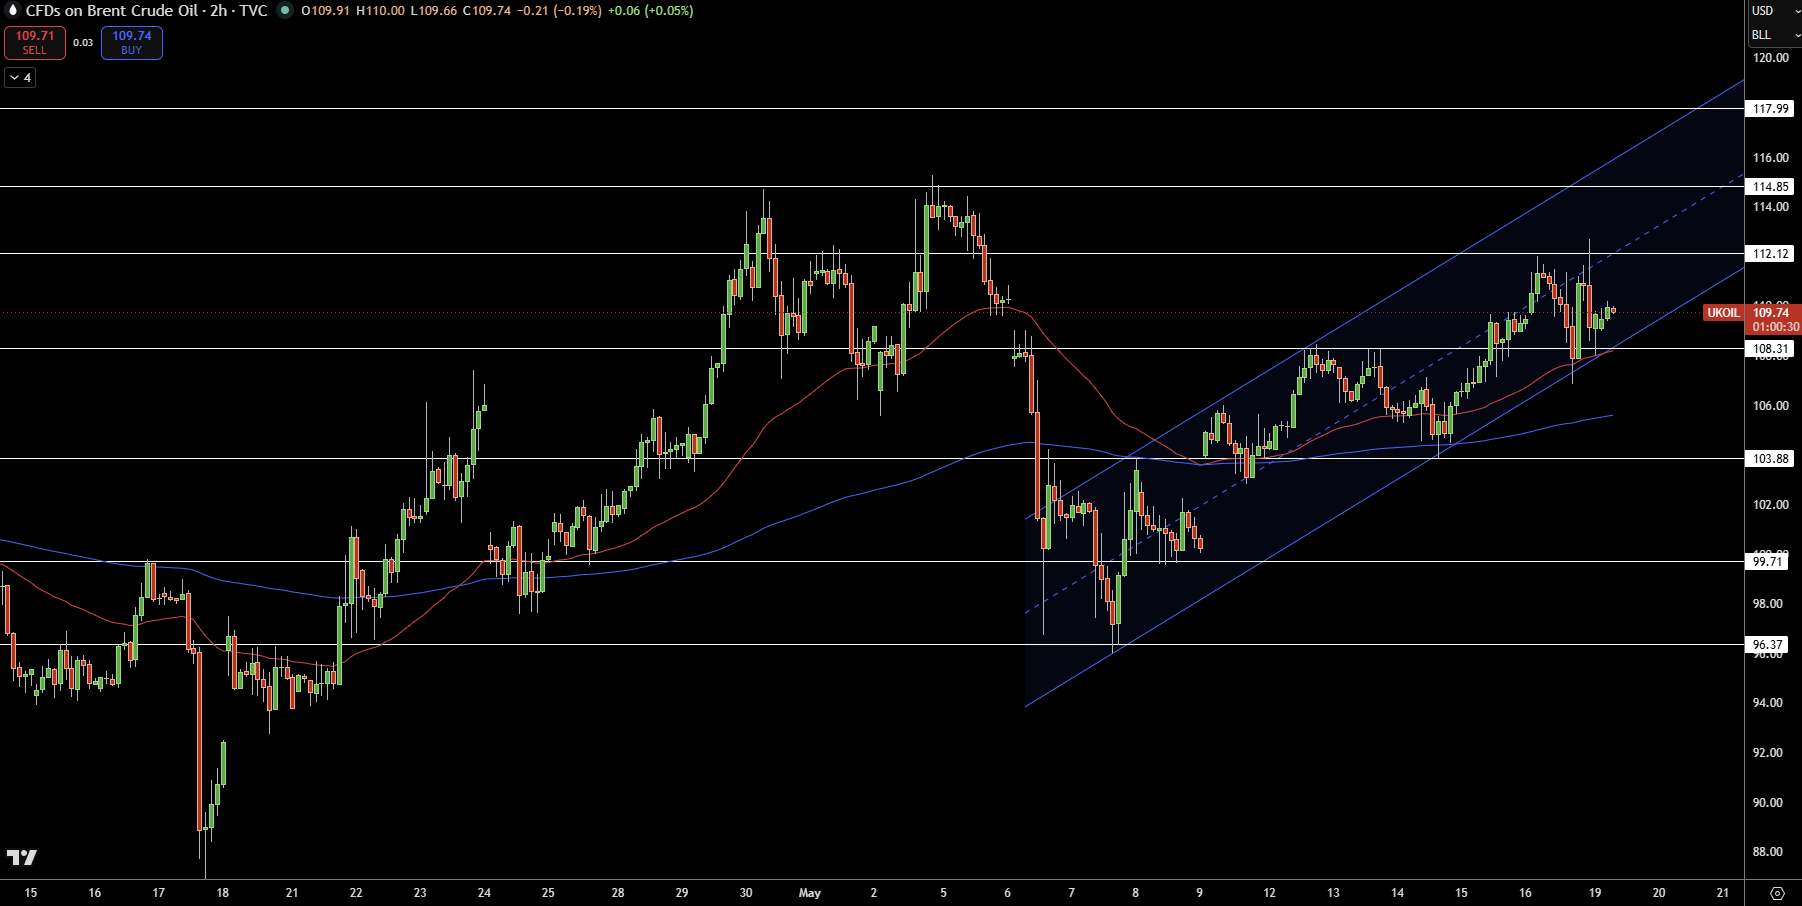This screenshot has height=906, width=1802.
Task: Click the +0.06 (+0.05%) green change value
Action: tap(651, 11)
